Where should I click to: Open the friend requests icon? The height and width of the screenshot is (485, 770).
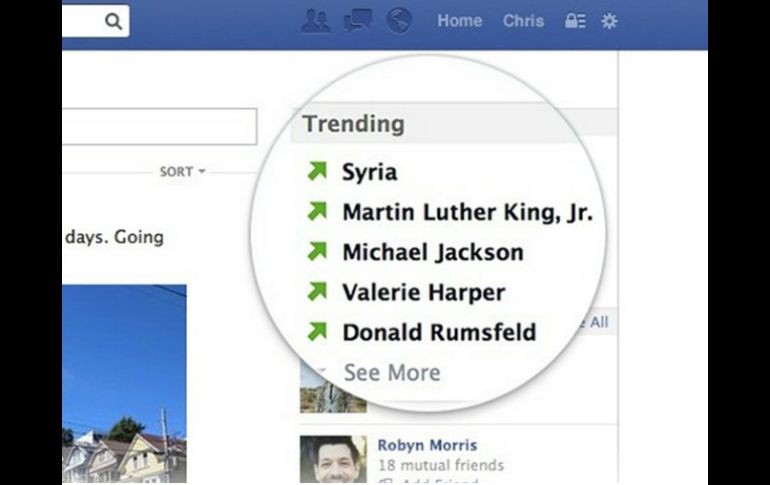click(x=315, y=21)
